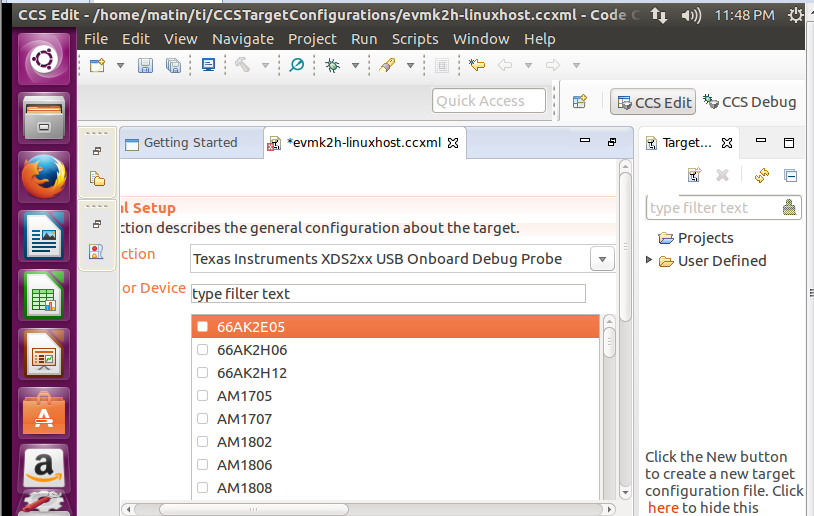Clear the Target filter with eraser icon
Screen dimensions: 814x516
coord(789,207)
